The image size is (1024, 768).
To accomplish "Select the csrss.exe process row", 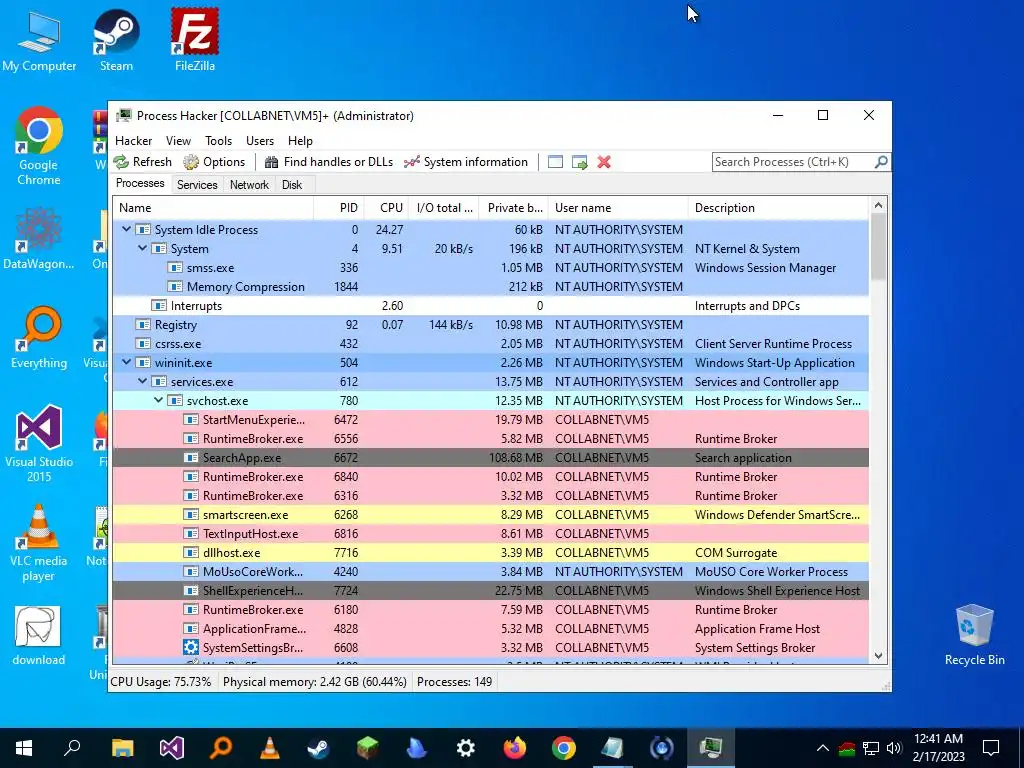I will (x=491, y=343).
